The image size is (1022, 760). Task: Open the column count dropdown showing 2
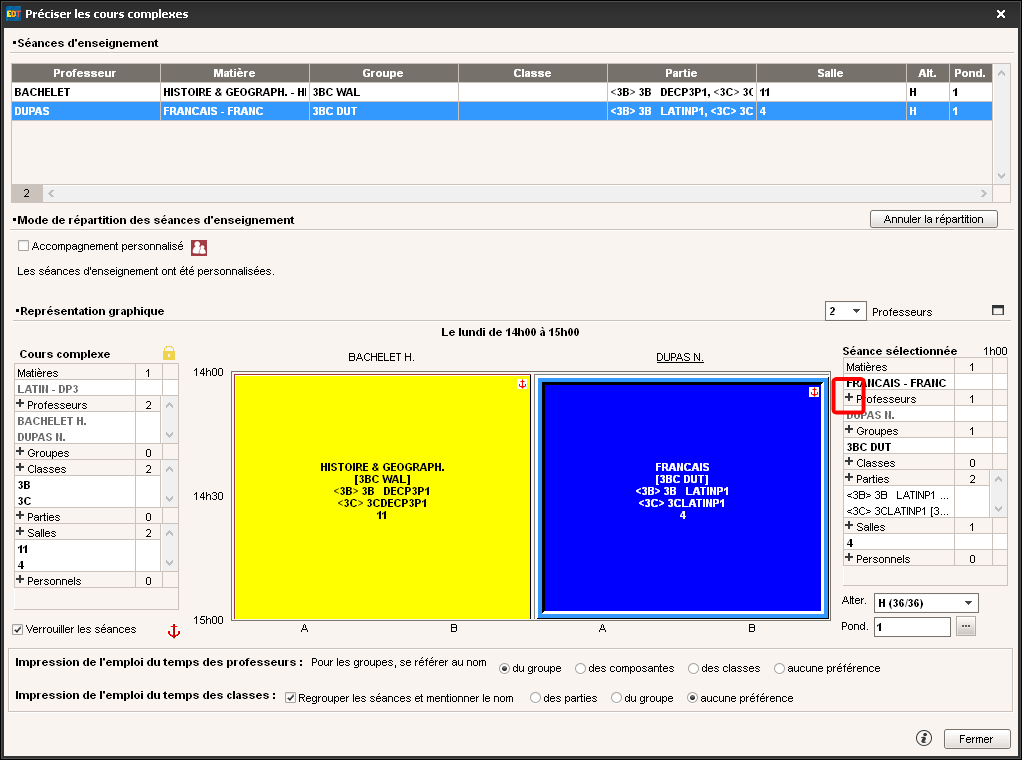(845, 312)
